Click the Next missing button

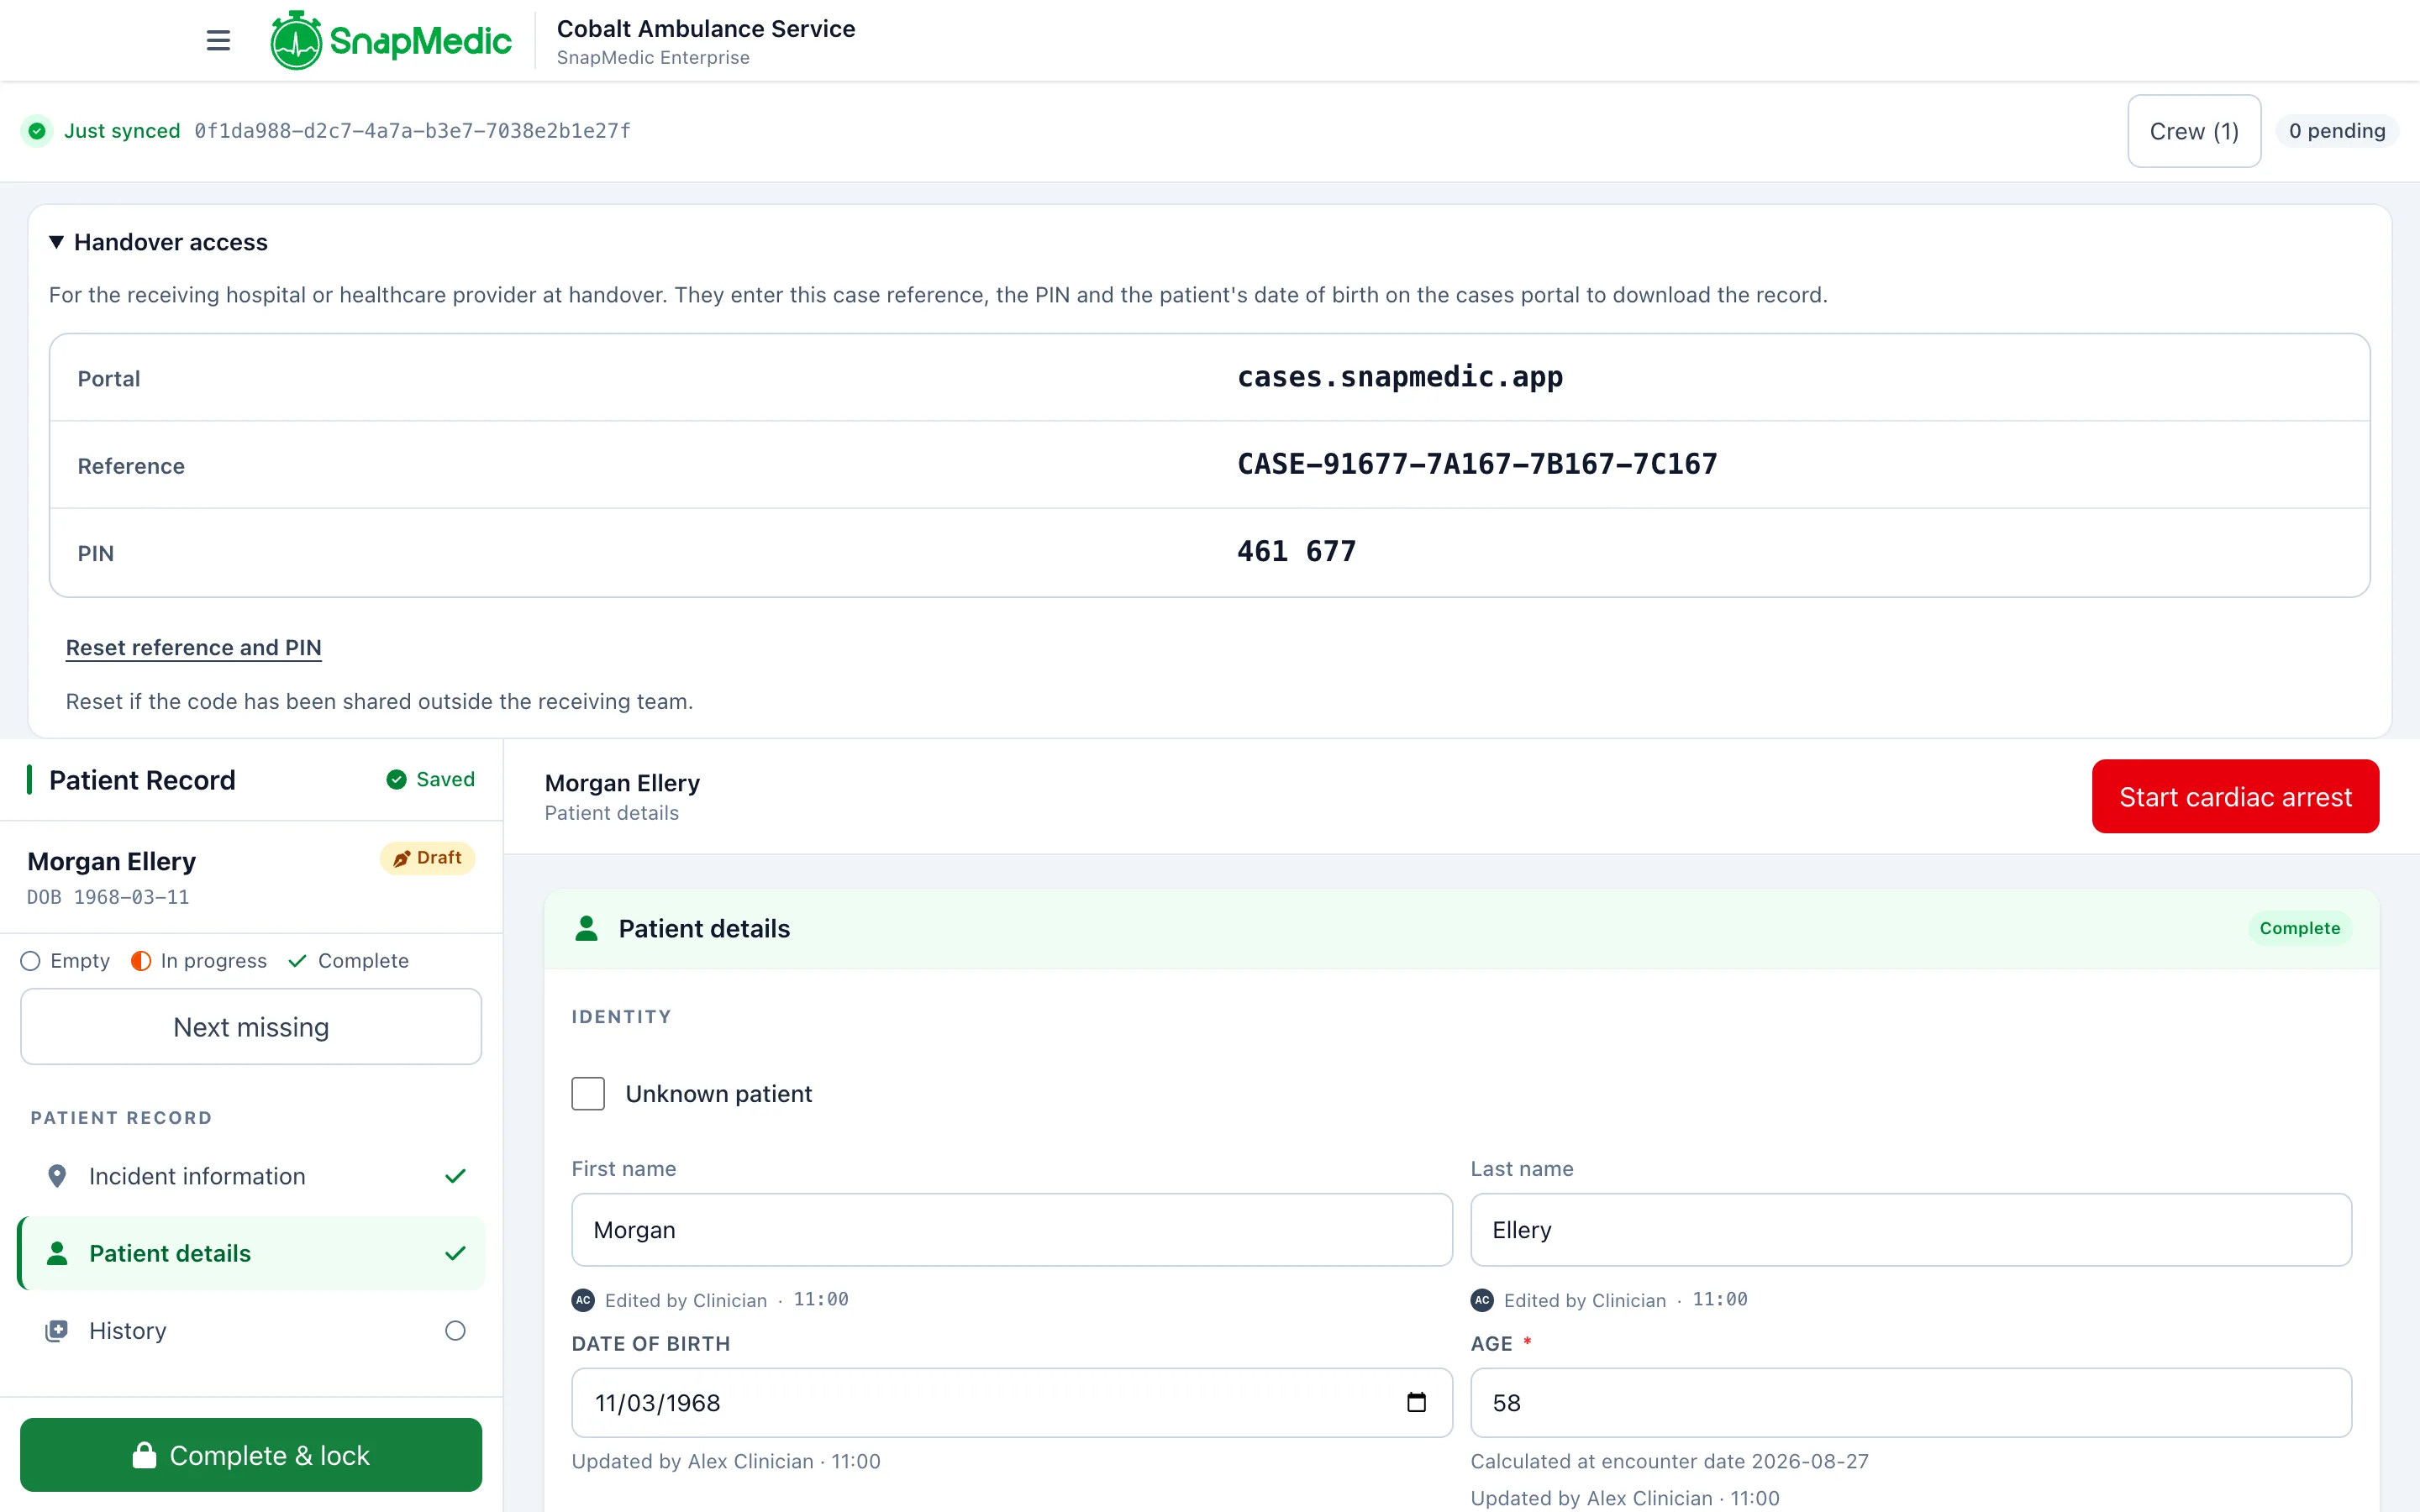251,1027
